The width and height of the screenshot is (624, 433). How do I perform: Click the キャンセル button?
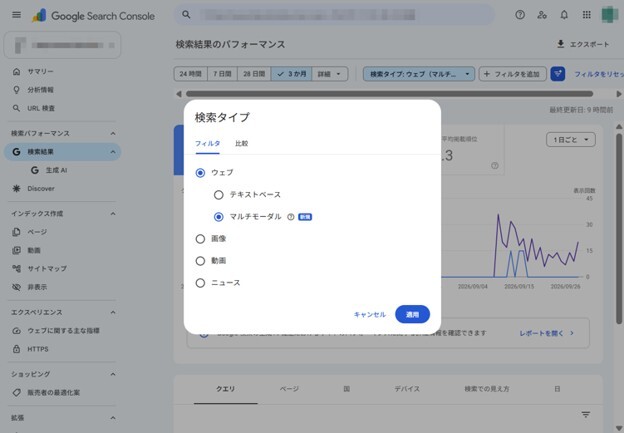tap(370, 314)
